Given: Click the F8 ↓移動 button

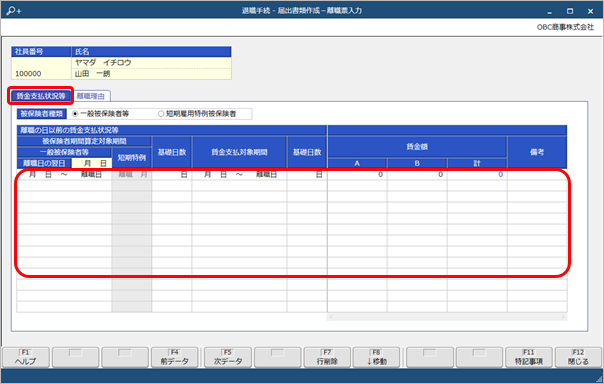Looking at the screenshot, I should coord(376,357).
